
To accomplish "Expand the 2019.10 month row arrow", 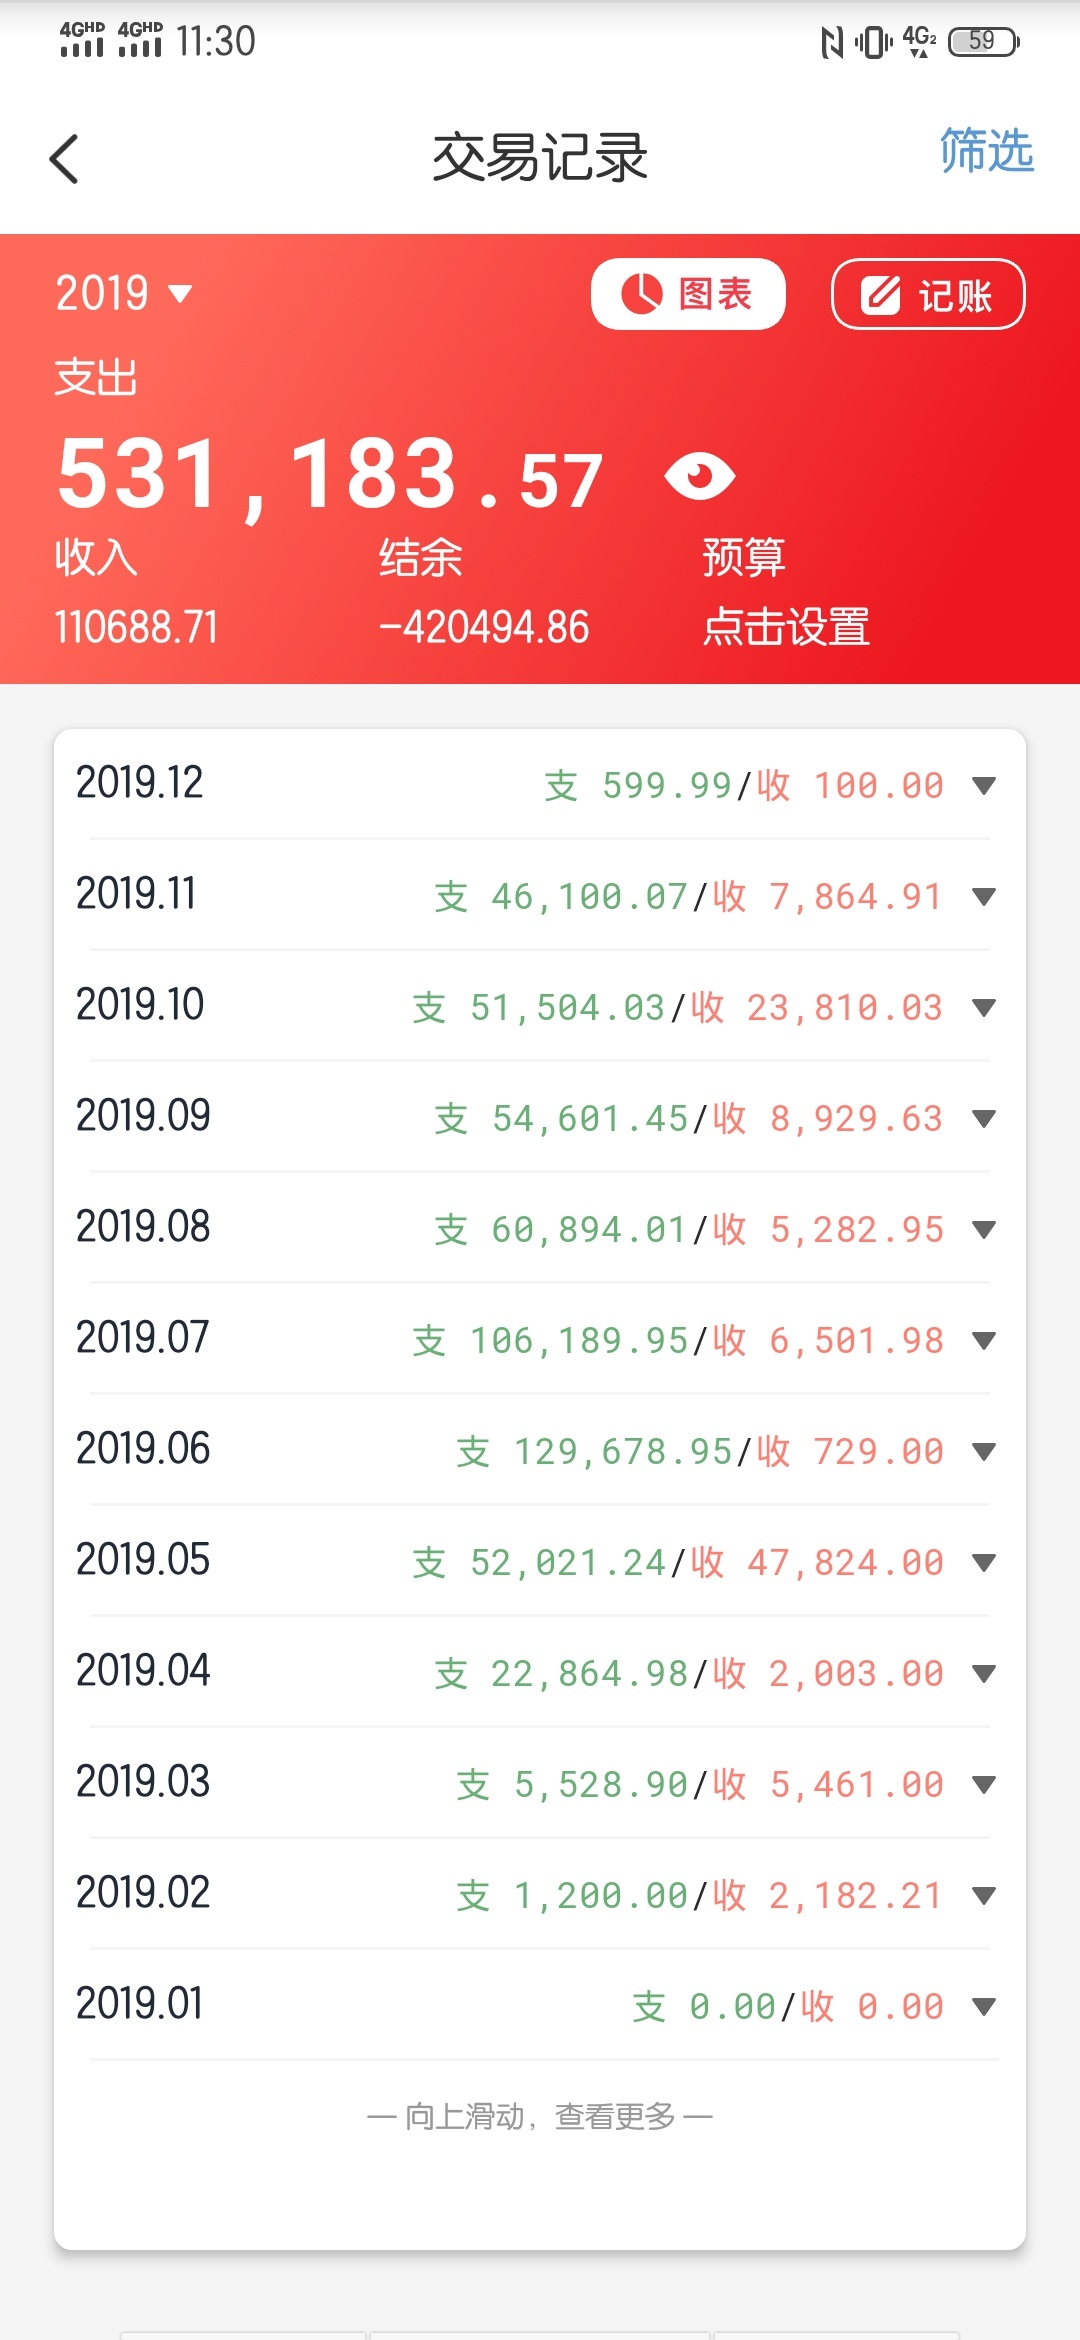I will click(984, 1008).
